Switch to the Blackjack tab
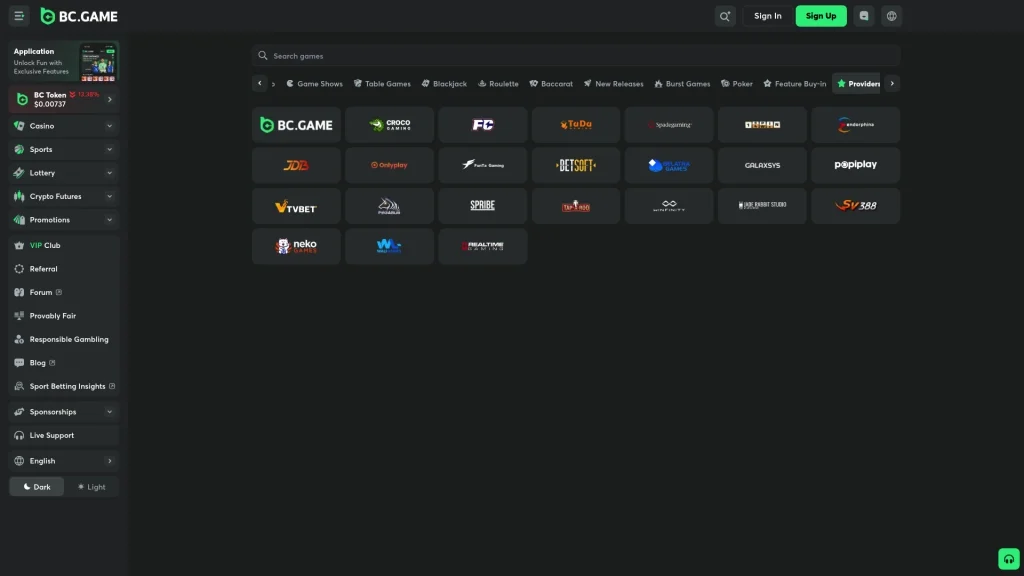This screenshot has height=576, width=1024. (444, 84)
